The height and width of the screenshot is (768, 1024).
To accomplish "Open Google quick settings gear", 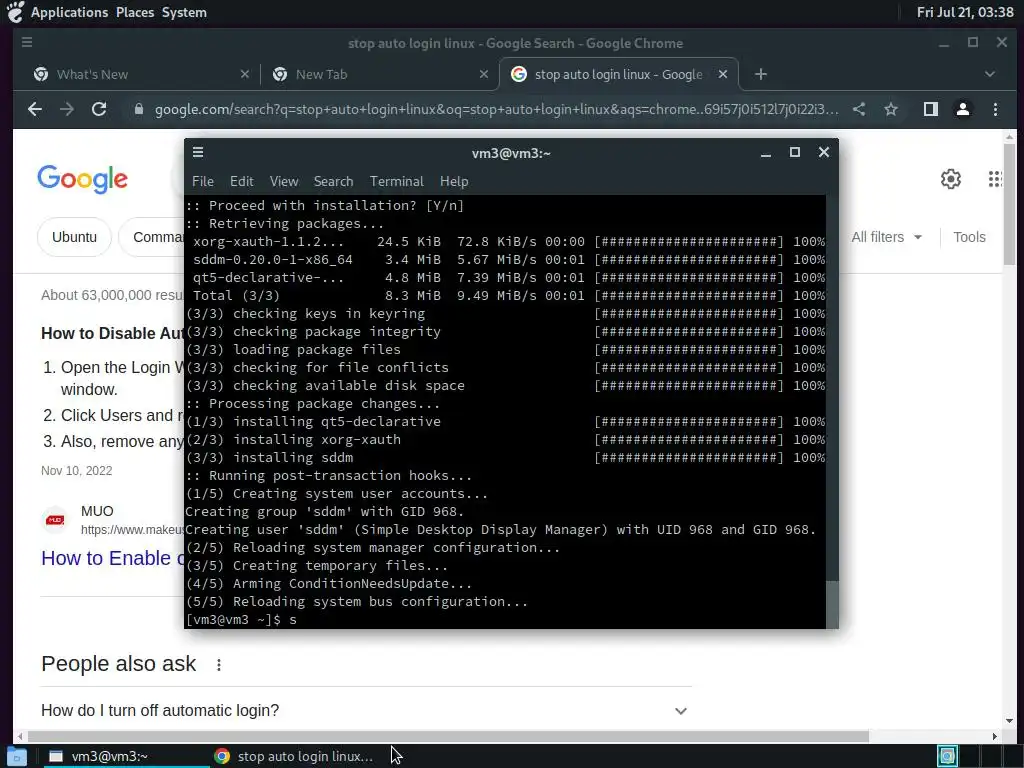I will (951, 179).
